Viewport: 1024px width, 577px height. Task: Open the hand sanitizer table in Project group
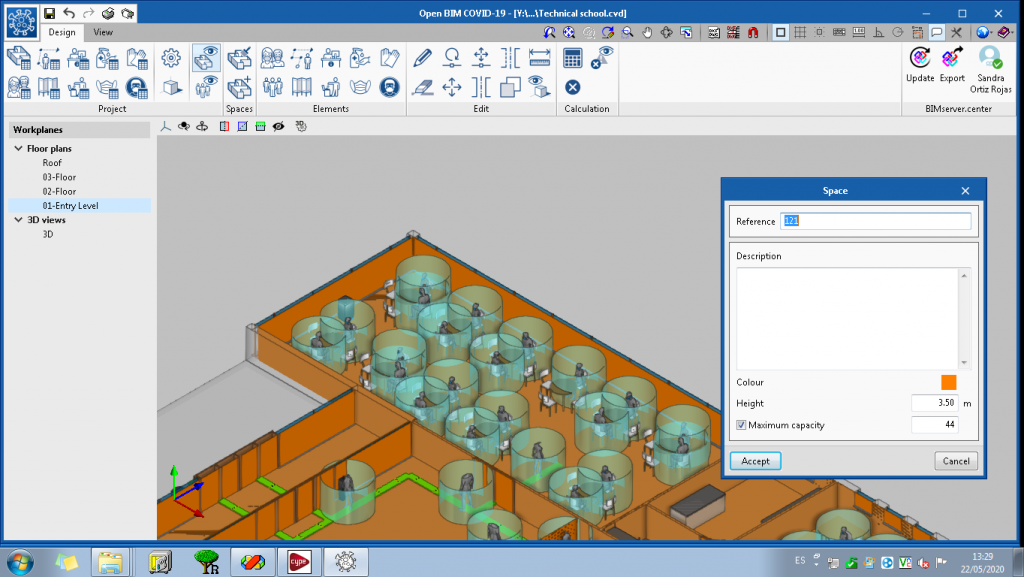pyautogui.click(x=106, y=58)
